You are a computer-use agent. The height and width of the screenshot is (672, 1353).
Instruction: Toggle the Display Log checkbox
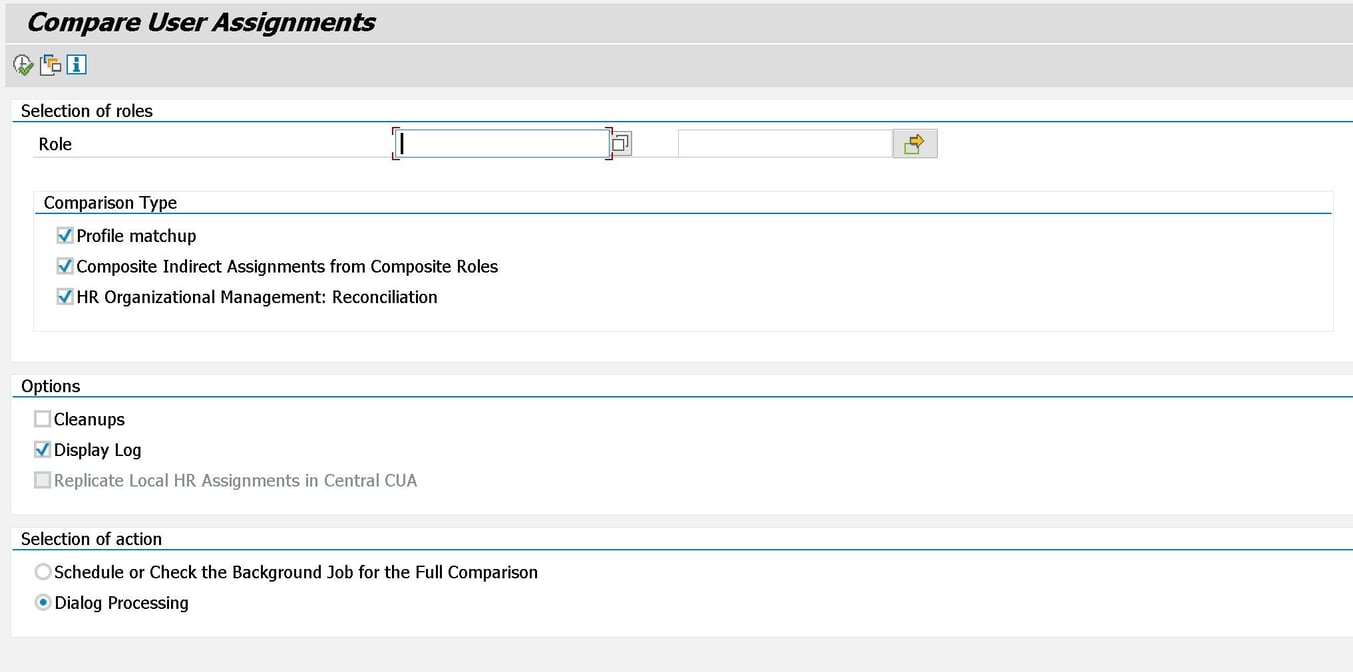pyautogui.click(x=42, y=449)
